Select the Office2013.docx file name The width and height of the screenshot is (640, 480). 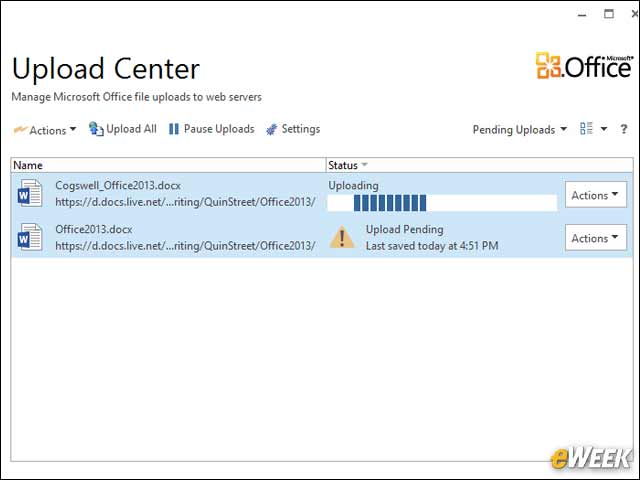coord(94,229)
